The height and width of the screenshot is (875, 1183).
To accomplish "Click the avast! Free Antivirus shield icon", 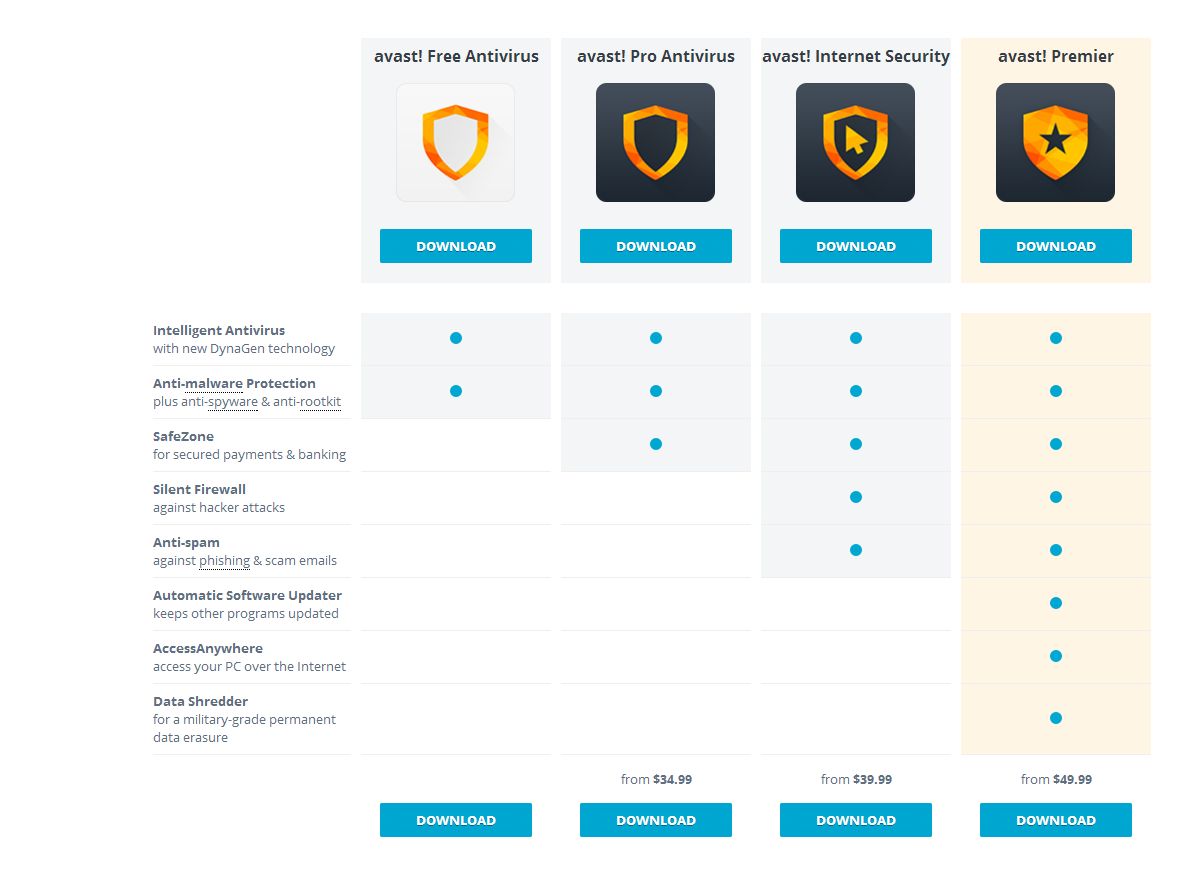I will tap(455, 142).
